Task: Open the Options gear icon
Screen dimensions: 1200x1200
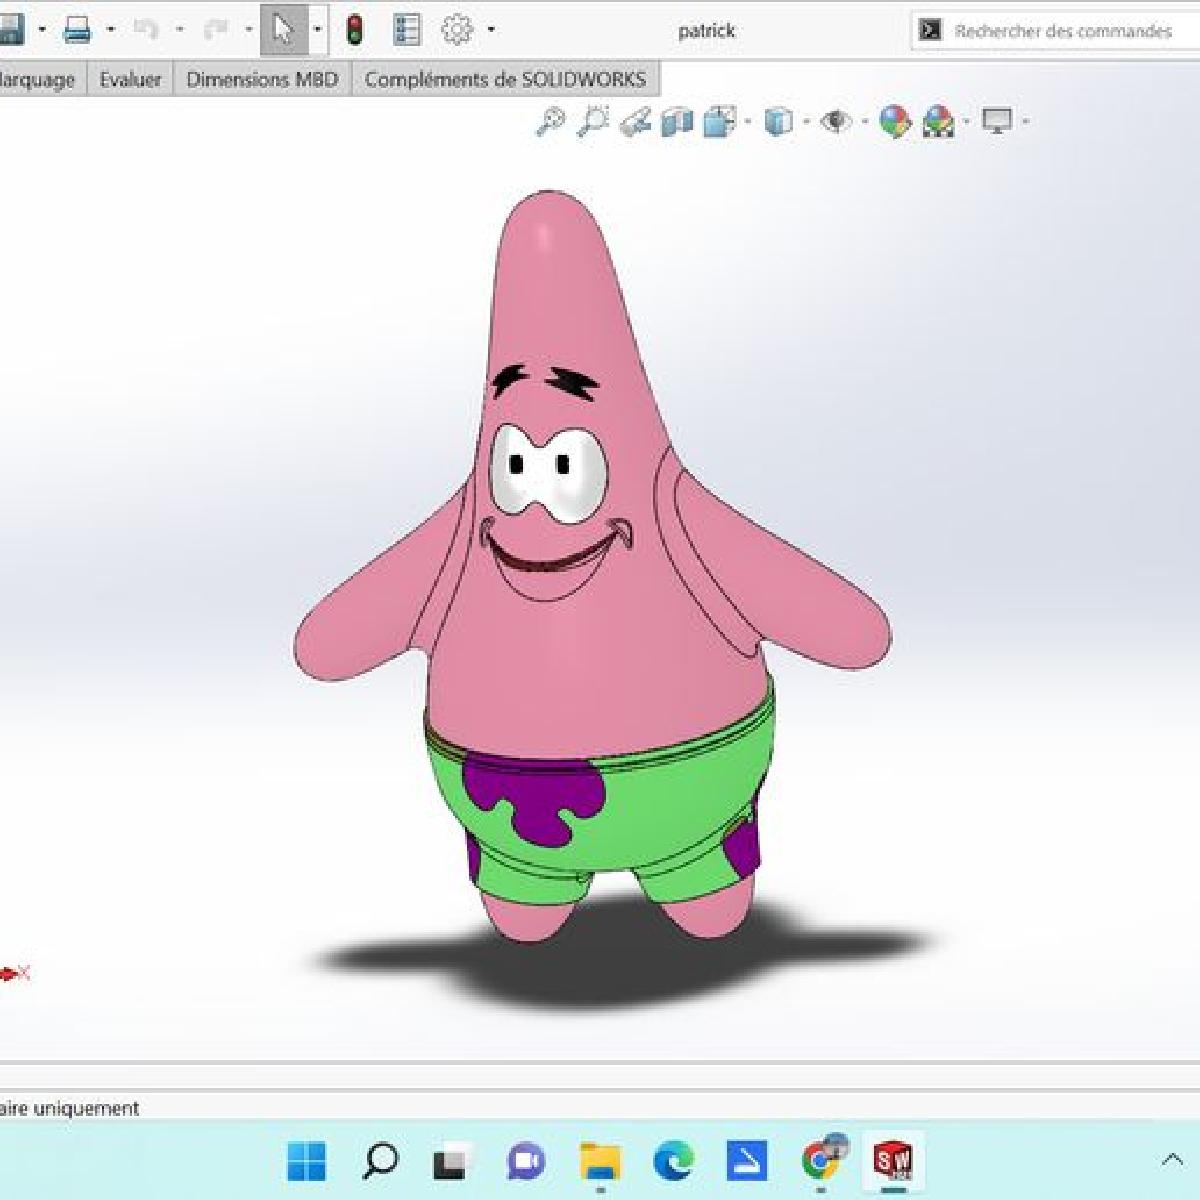Action: 457,30
